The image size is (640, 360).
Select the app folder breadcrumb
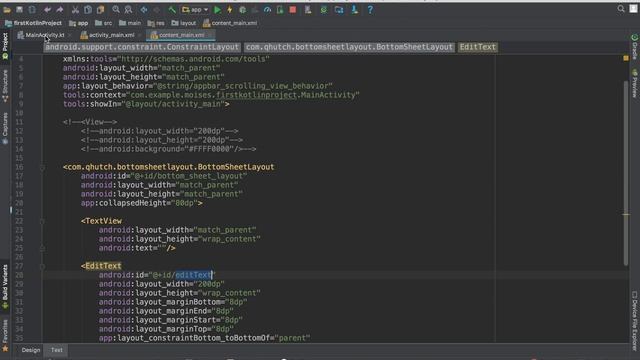tap(79, 23)
